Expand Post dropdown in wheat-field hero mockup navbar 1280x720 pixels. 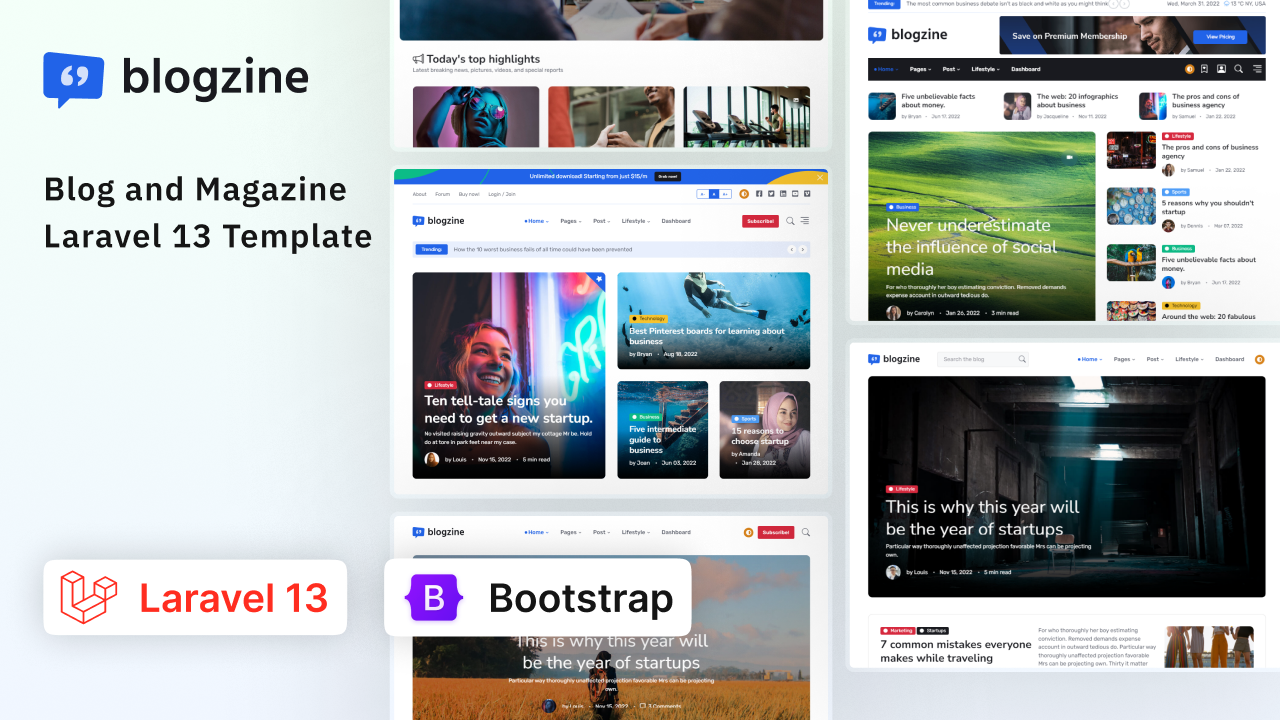(x=602, y=532)
